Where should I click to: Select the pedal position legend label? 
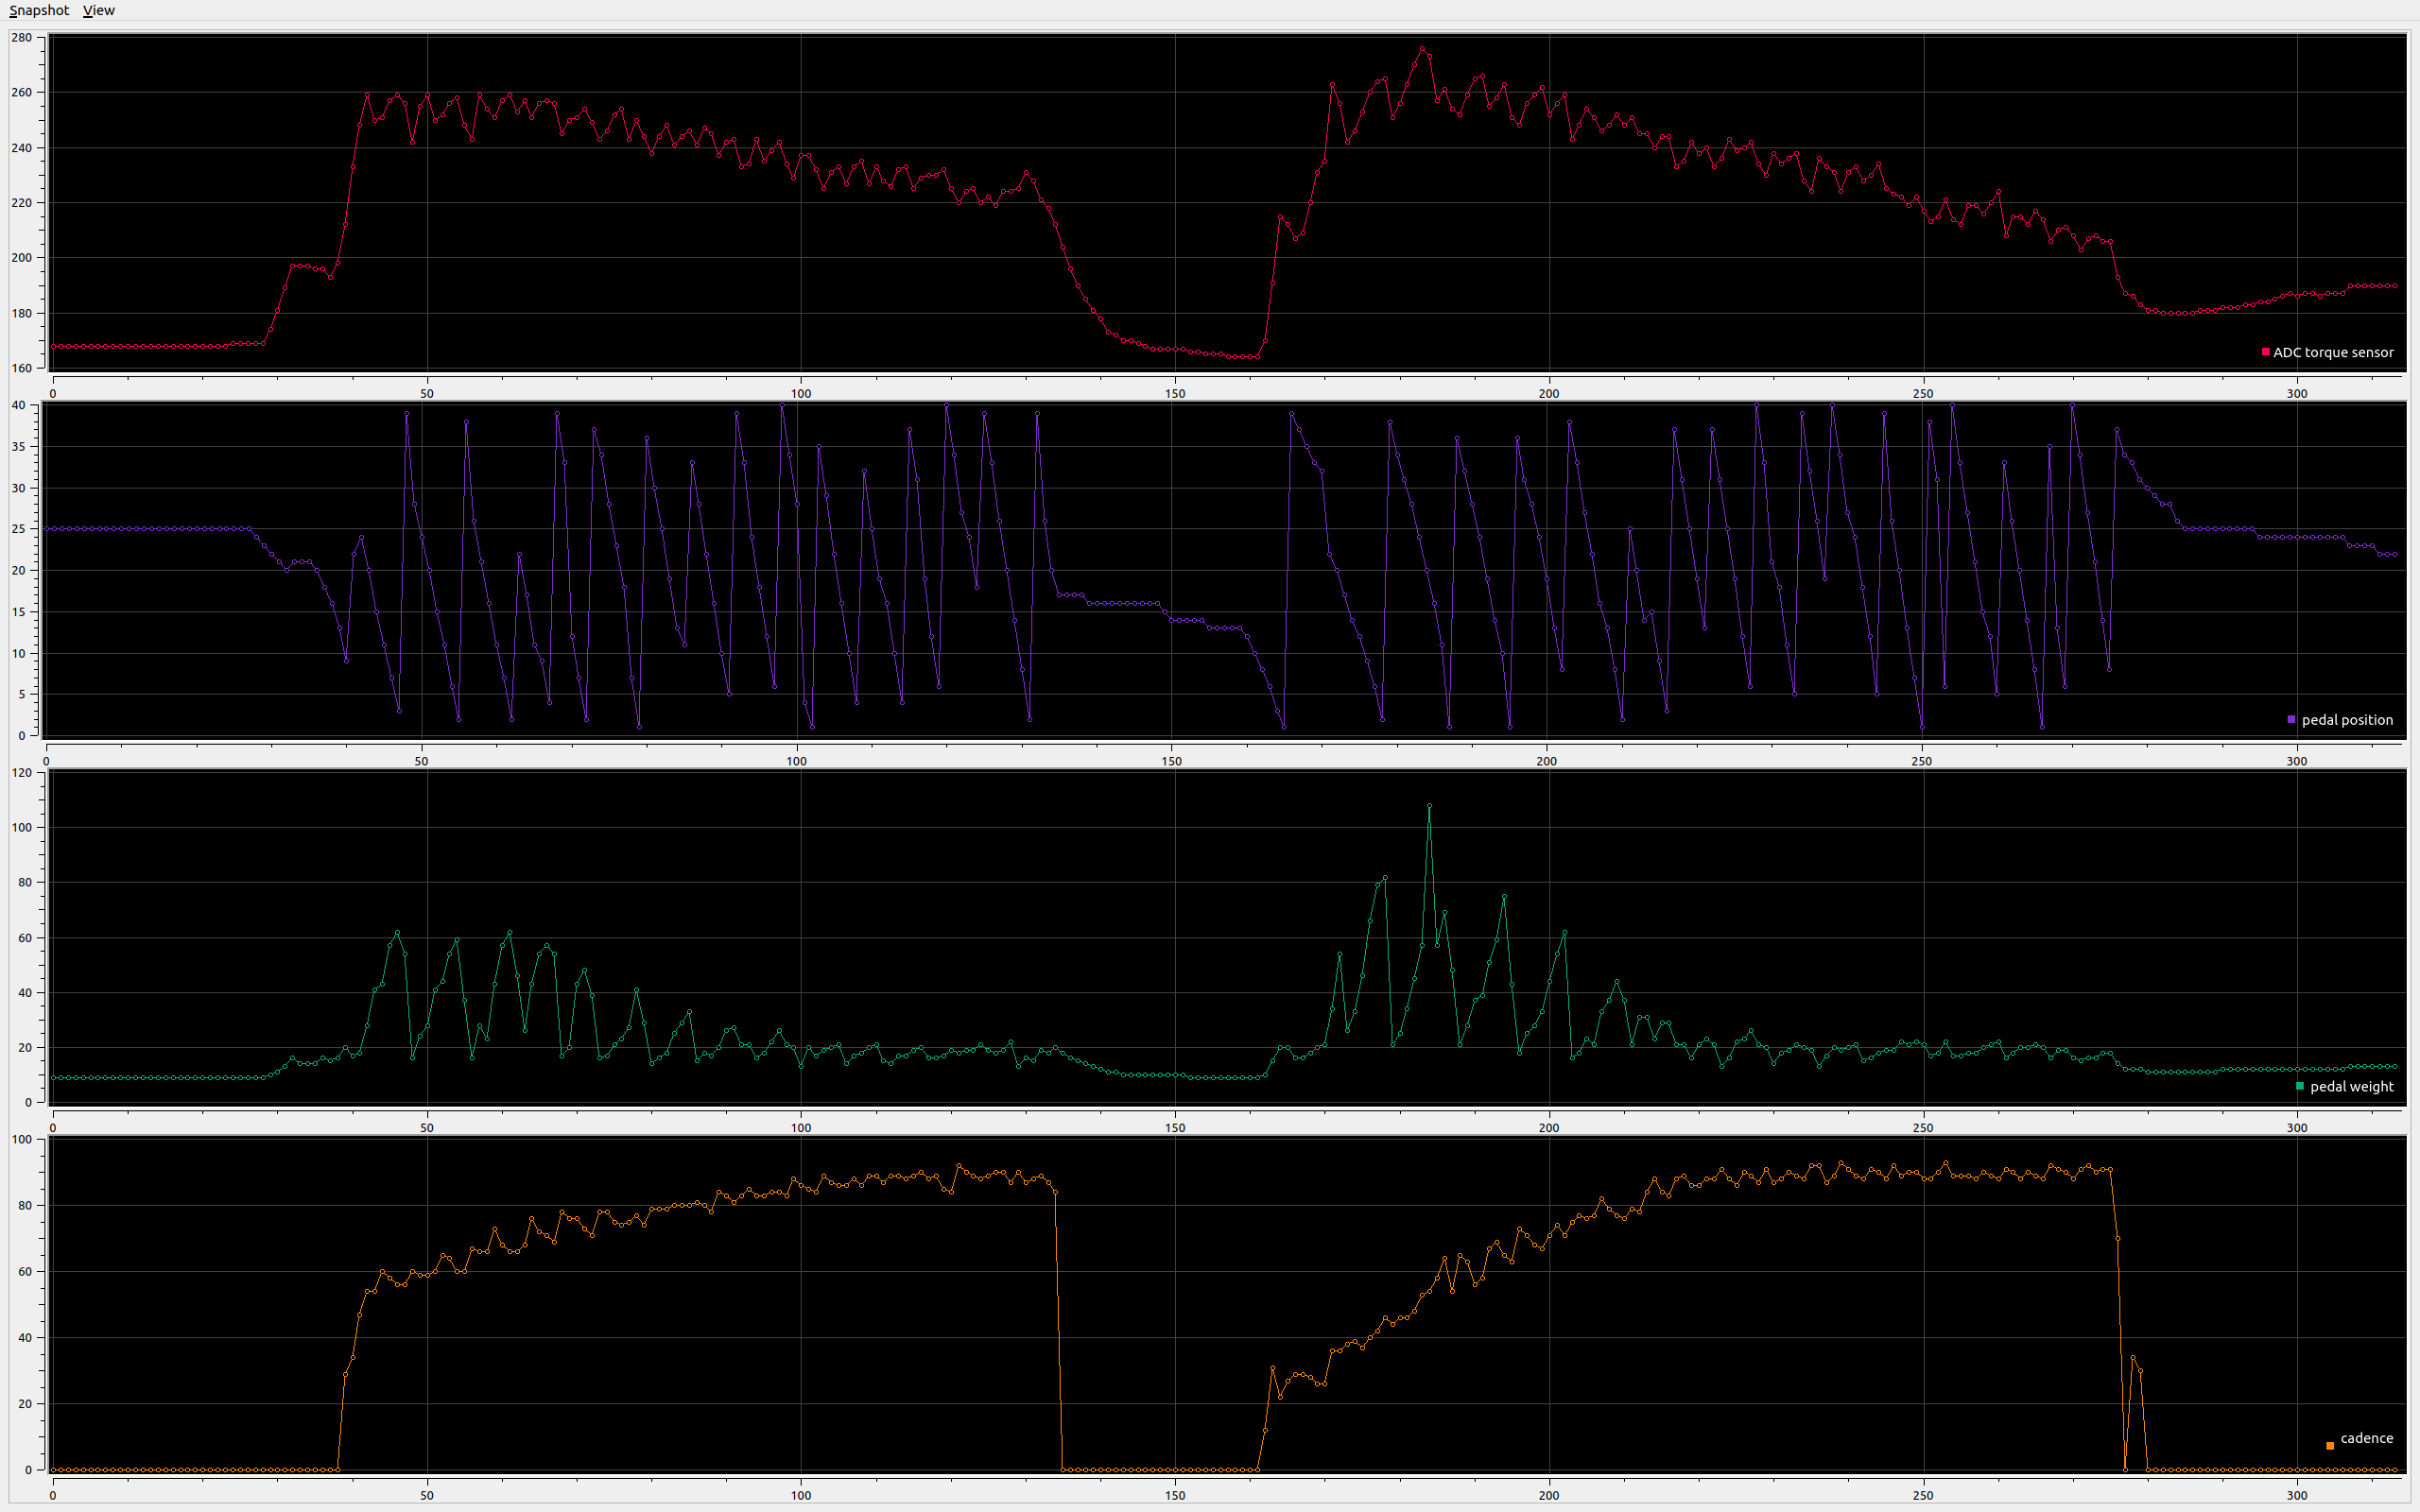(x=2347, y=720)
